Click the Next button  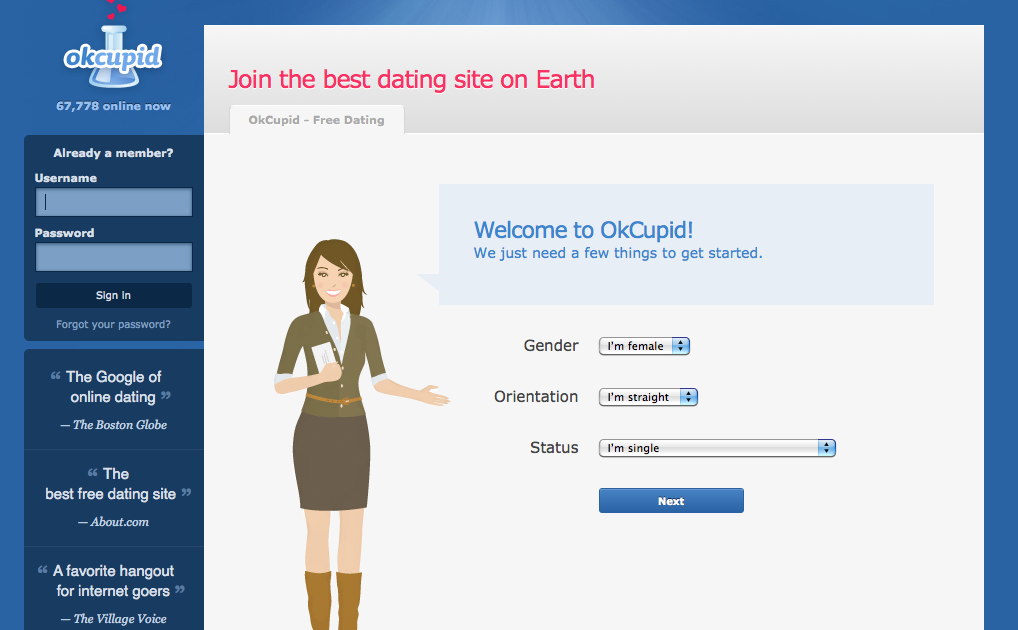point(670,500)
